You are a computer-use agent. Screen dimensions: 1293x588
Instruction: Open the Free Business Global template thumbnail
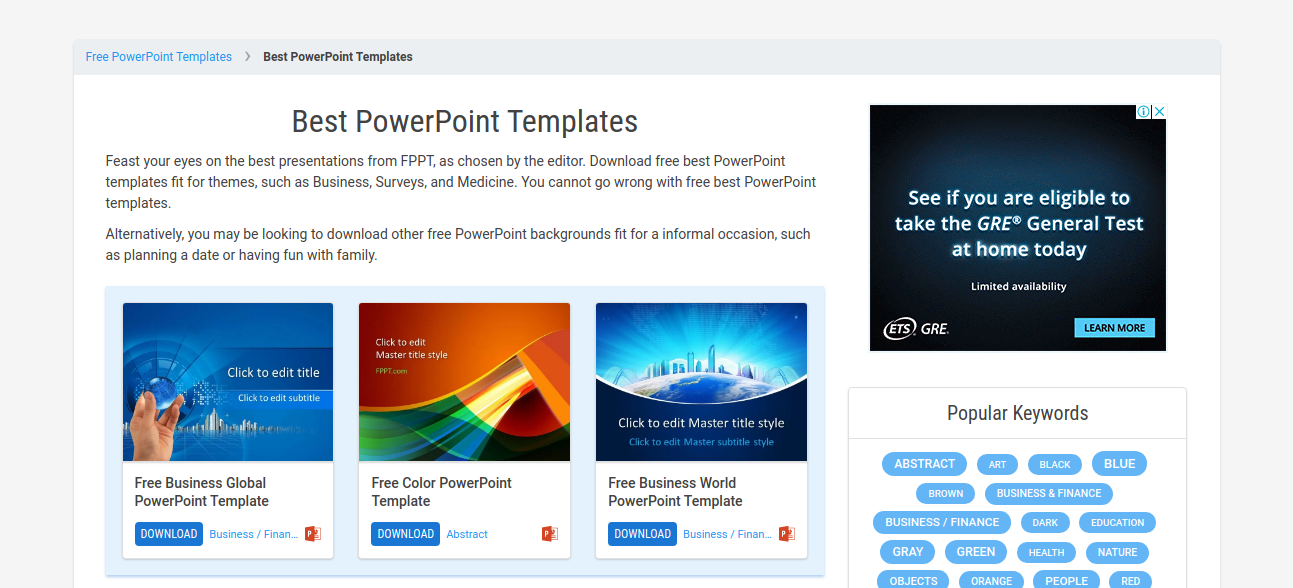pos(228,382)
